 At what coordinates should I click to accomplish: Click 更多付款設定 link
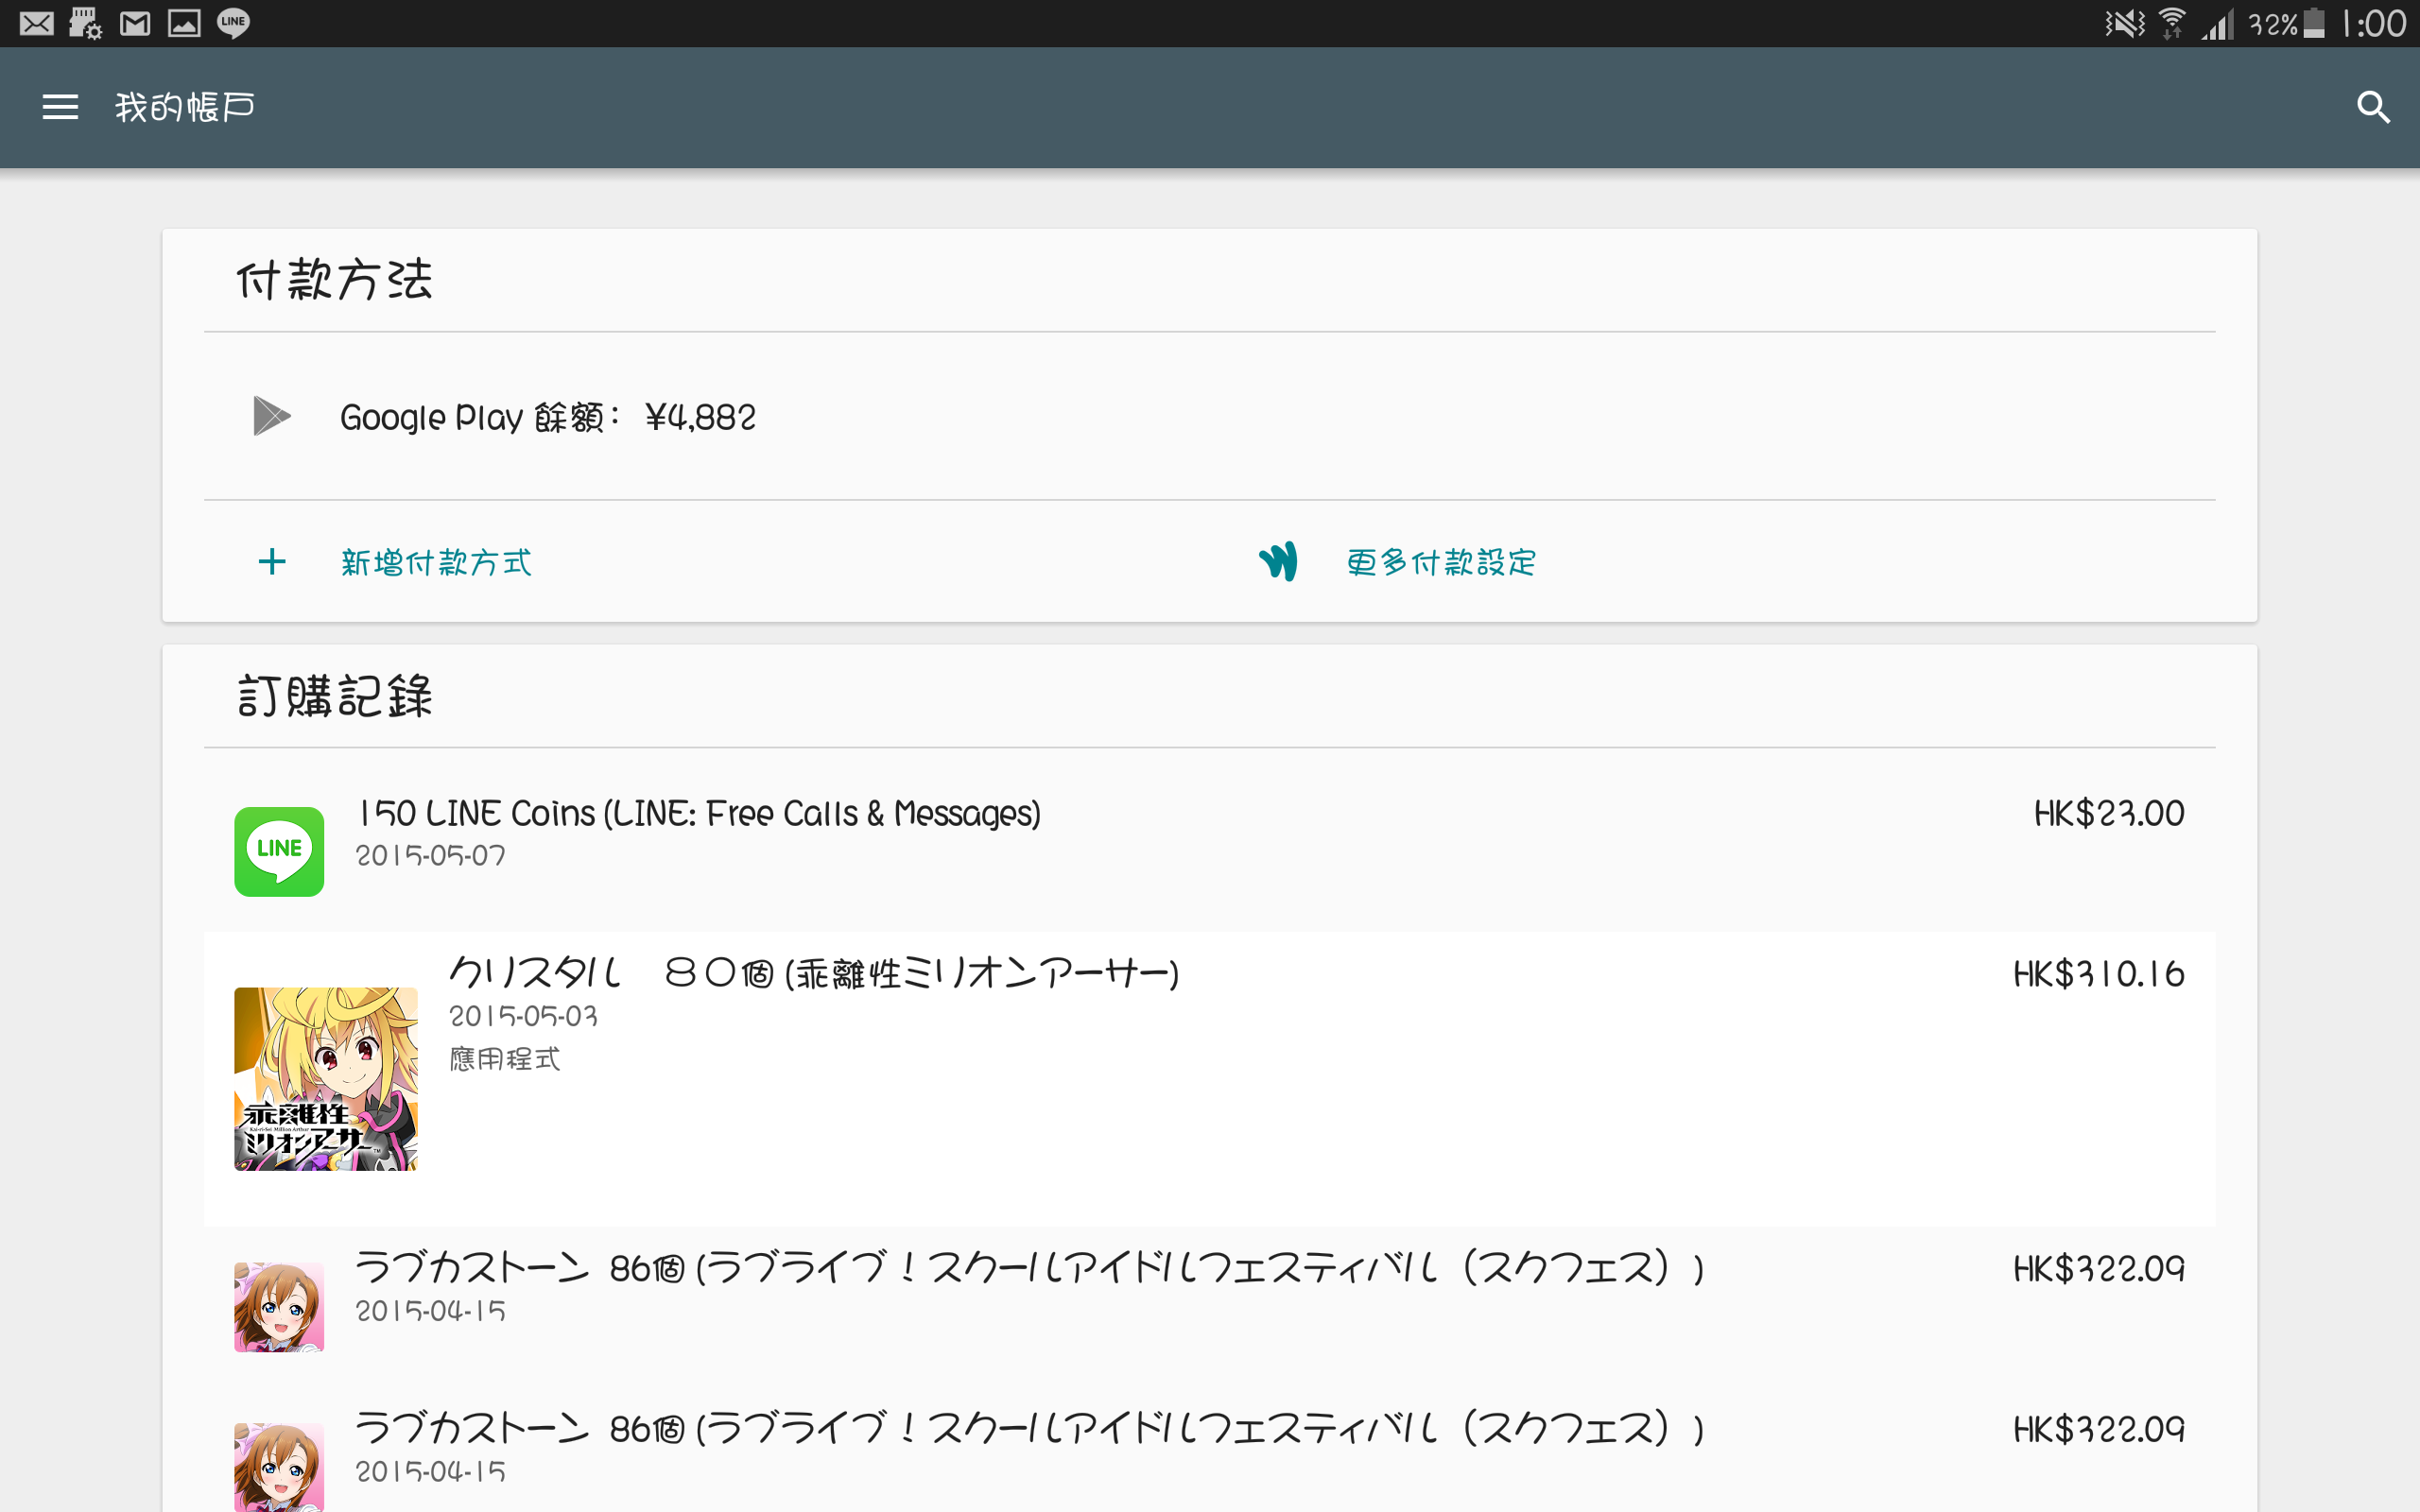pos(1441,562)
